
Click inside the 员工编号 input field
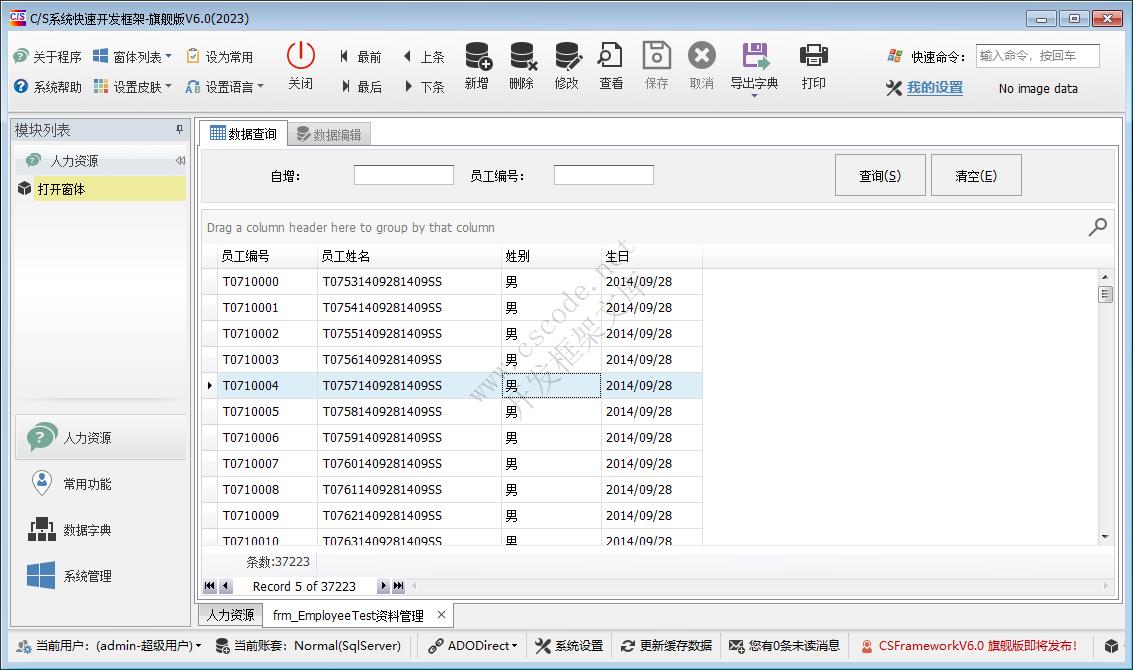tap(603, 174)
